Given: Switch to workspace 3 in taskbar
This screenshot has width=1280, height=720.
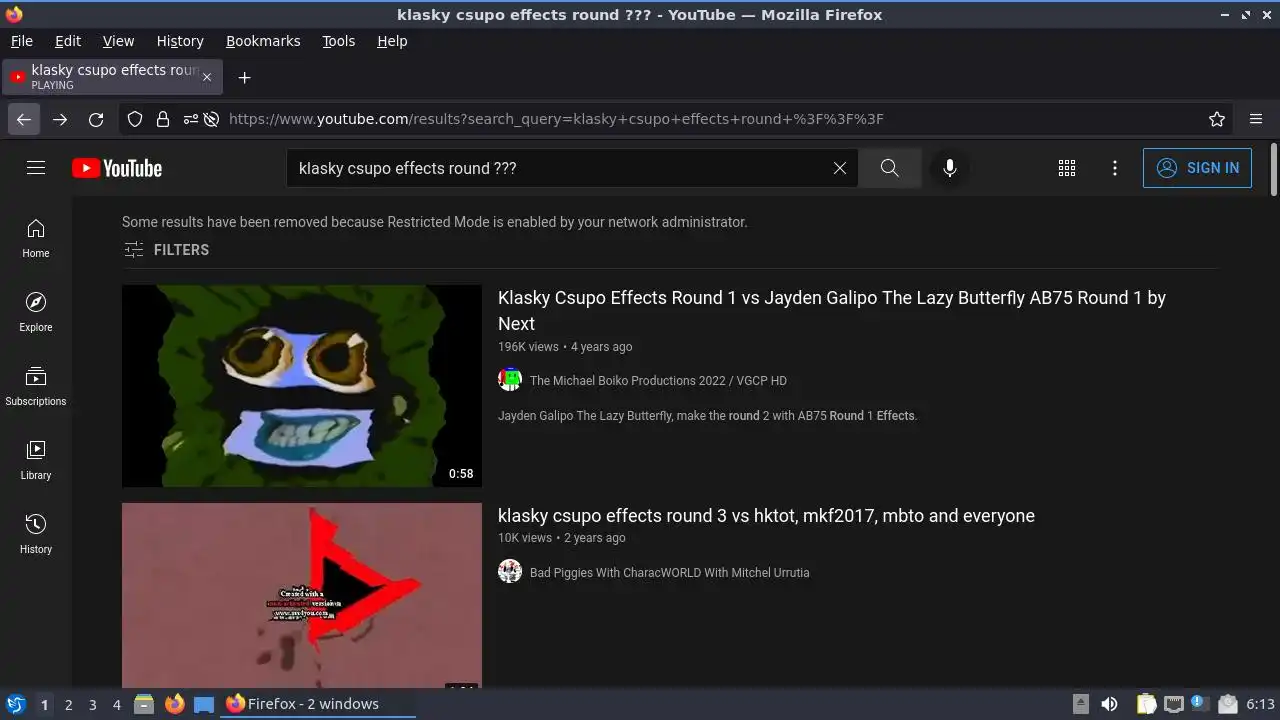Looking at the screenshot, I should 92,704.
